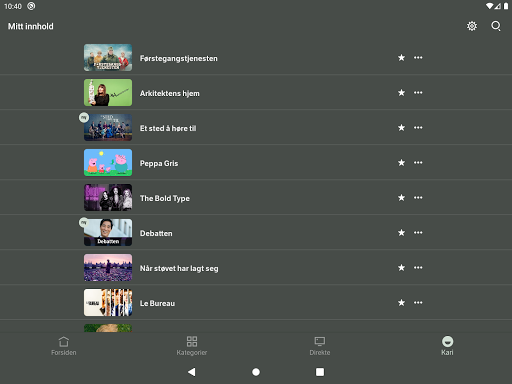512x384 pixels.
Task: Open the three-dot menu for The Bold Type
Action: point(418,198)
